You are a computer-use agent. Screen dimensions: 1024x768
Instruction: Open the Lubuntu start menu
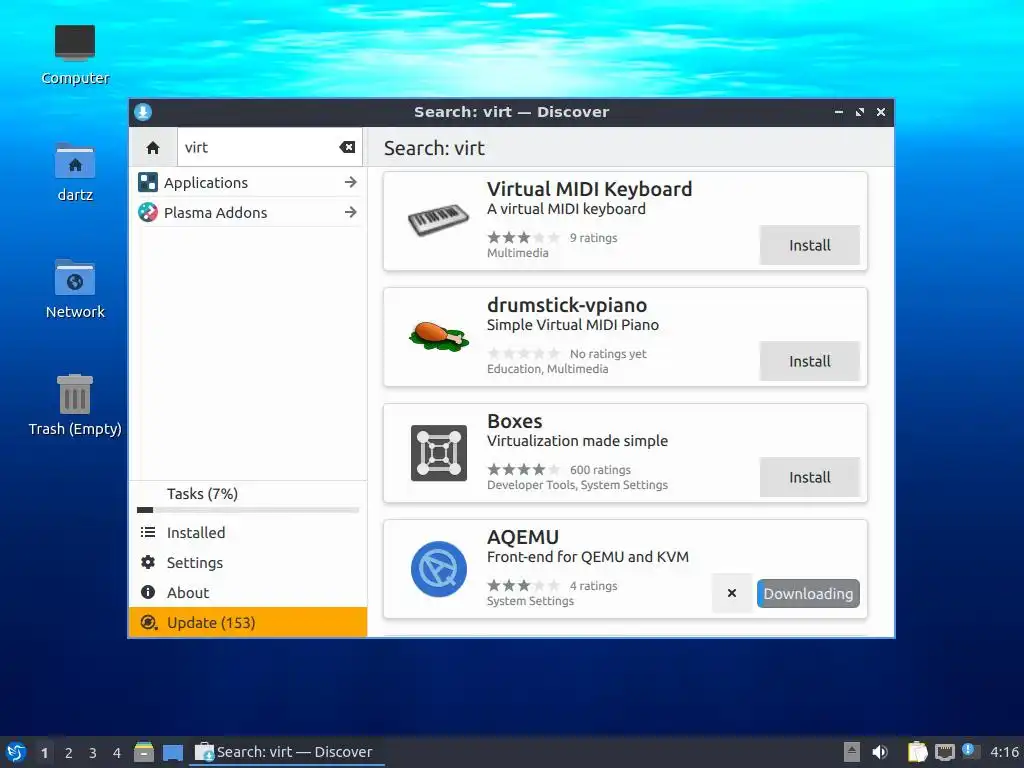[16, 752]
